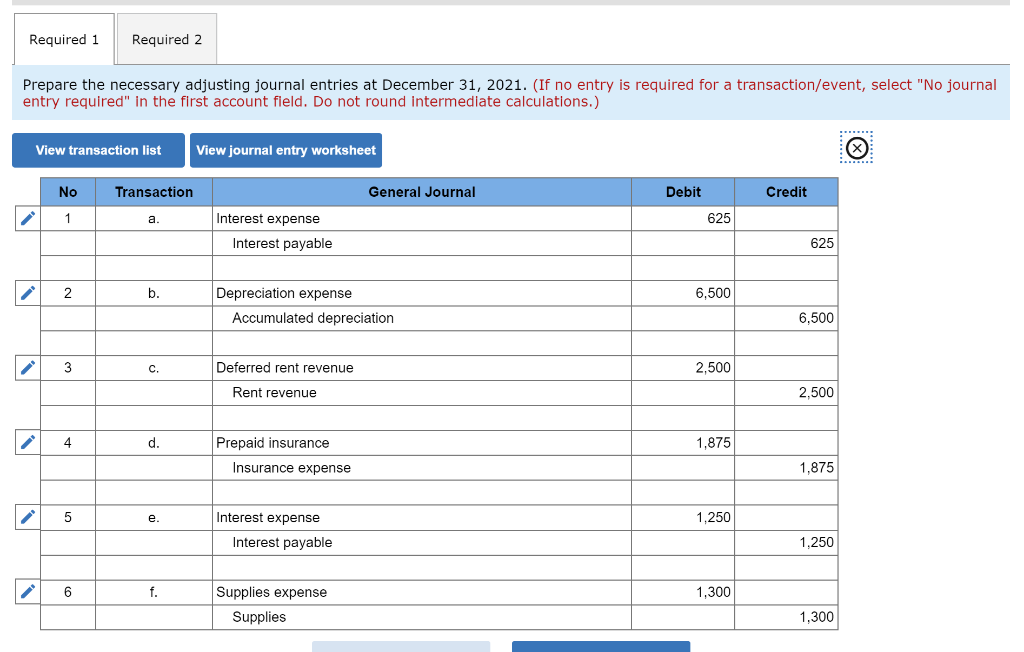Image resolution: width=1024 pixels, height=652 pixels.
Task: Switch to the Required 1 tab
Action: click(x=64, y=40)
